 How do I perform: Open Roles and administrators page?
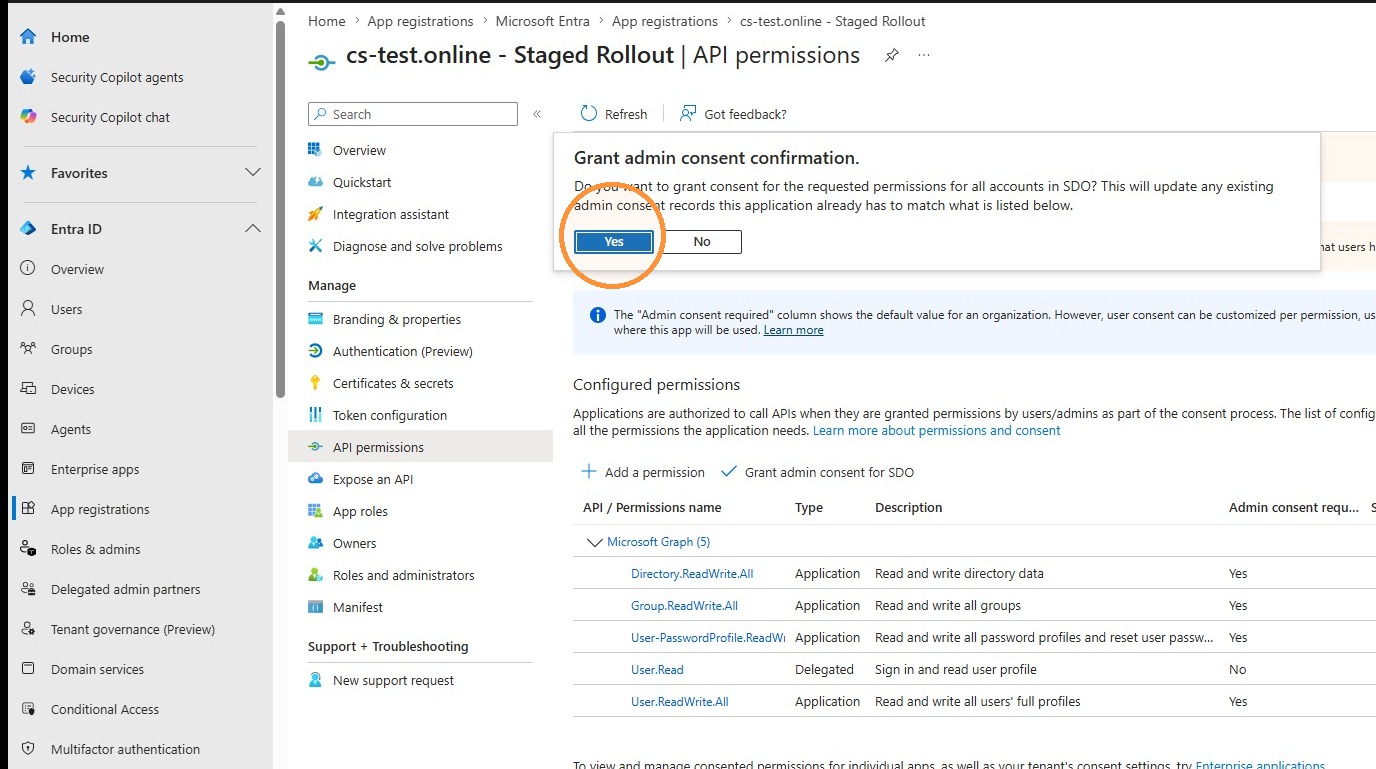404,575
